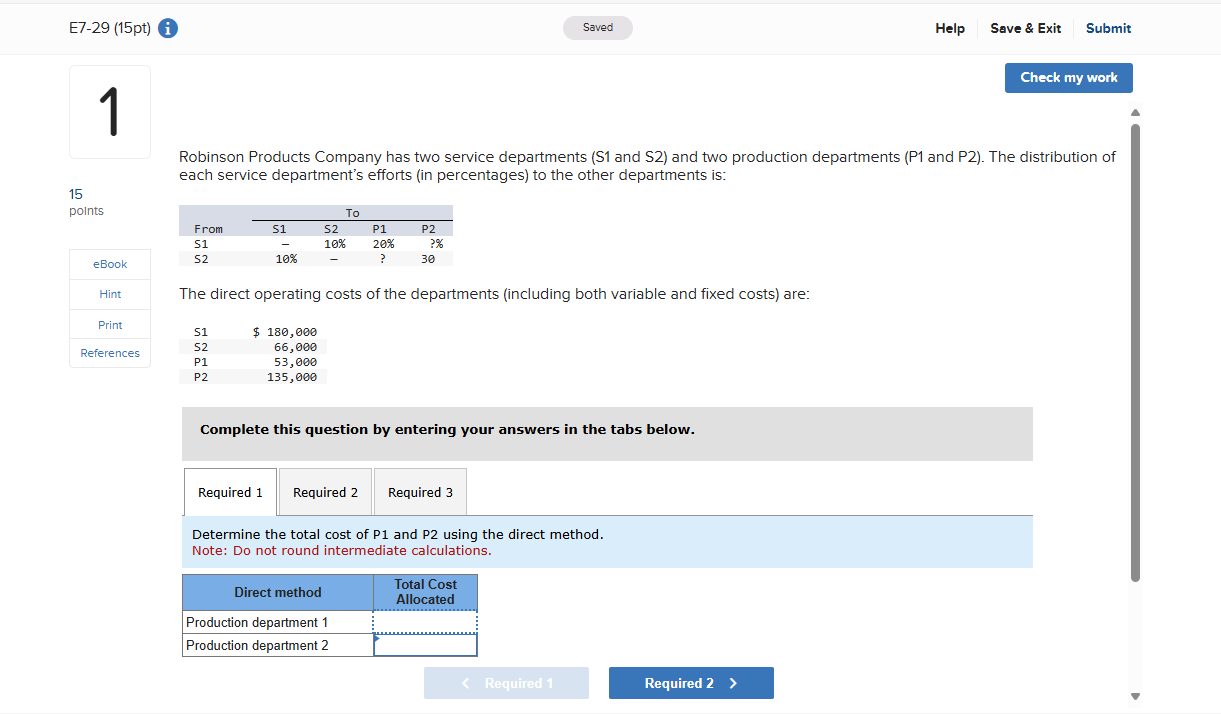Click the blue info icon beside E7-29
This screenshot has height=714, width=1221.
(169, 28)
